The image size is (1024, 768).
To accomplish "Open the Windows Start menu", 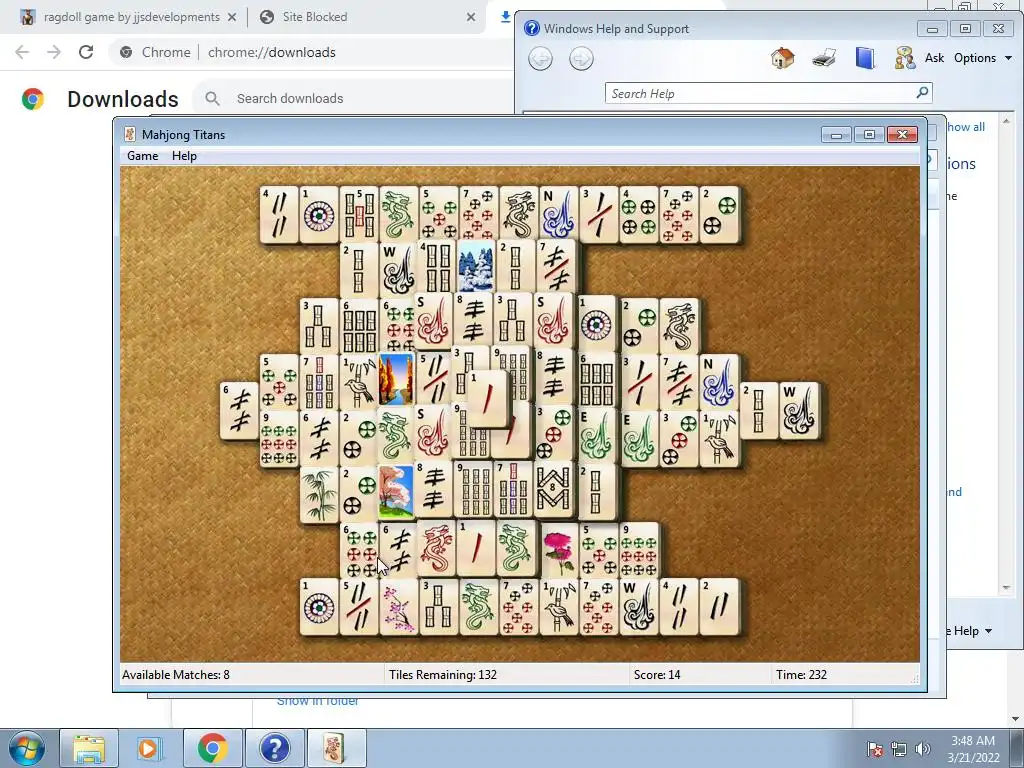I will tap(26, 748).
